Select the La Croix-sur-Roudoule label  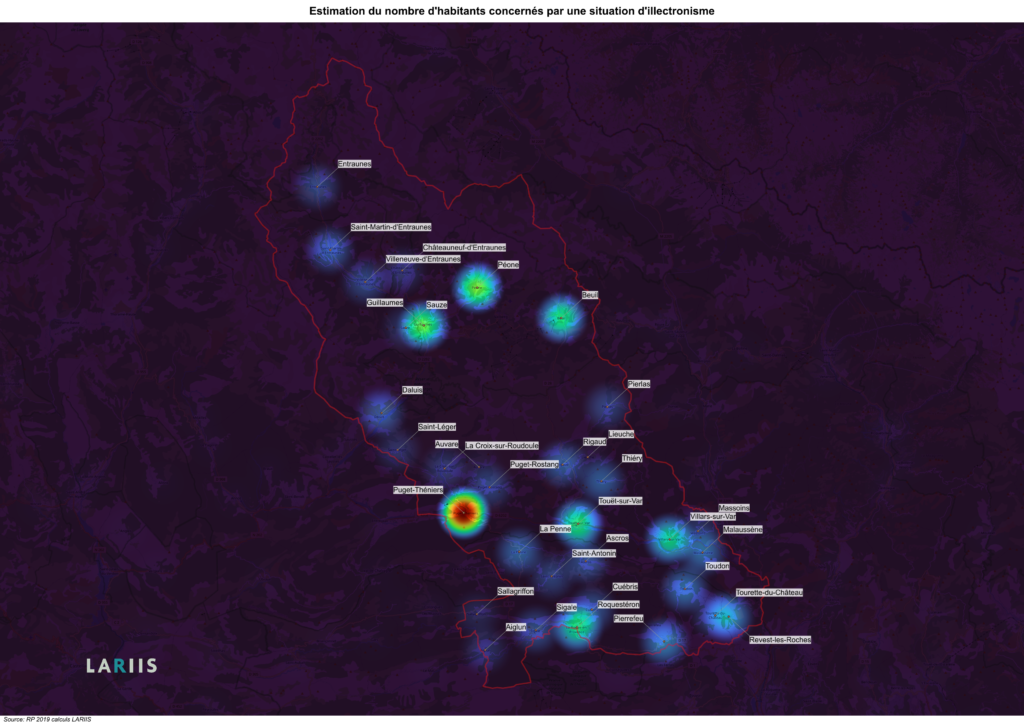(x=502, y=445)
